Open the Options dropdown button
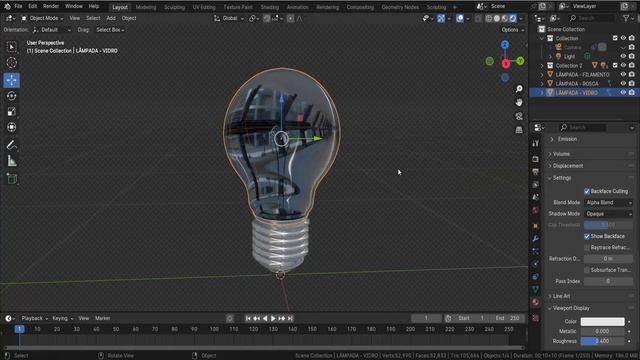 pos(513,30)
